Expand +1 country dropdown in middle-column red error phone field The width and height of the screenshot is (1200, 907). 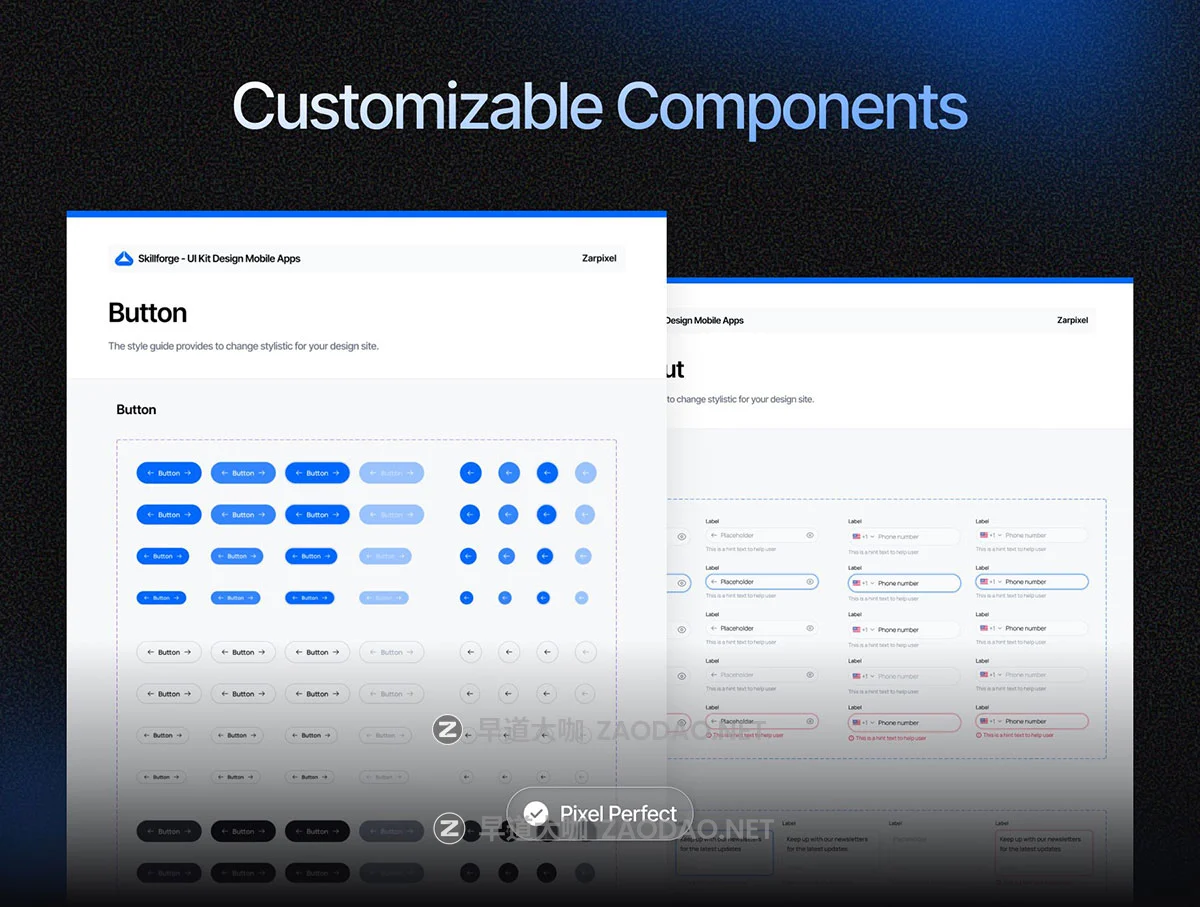point(866,723)
